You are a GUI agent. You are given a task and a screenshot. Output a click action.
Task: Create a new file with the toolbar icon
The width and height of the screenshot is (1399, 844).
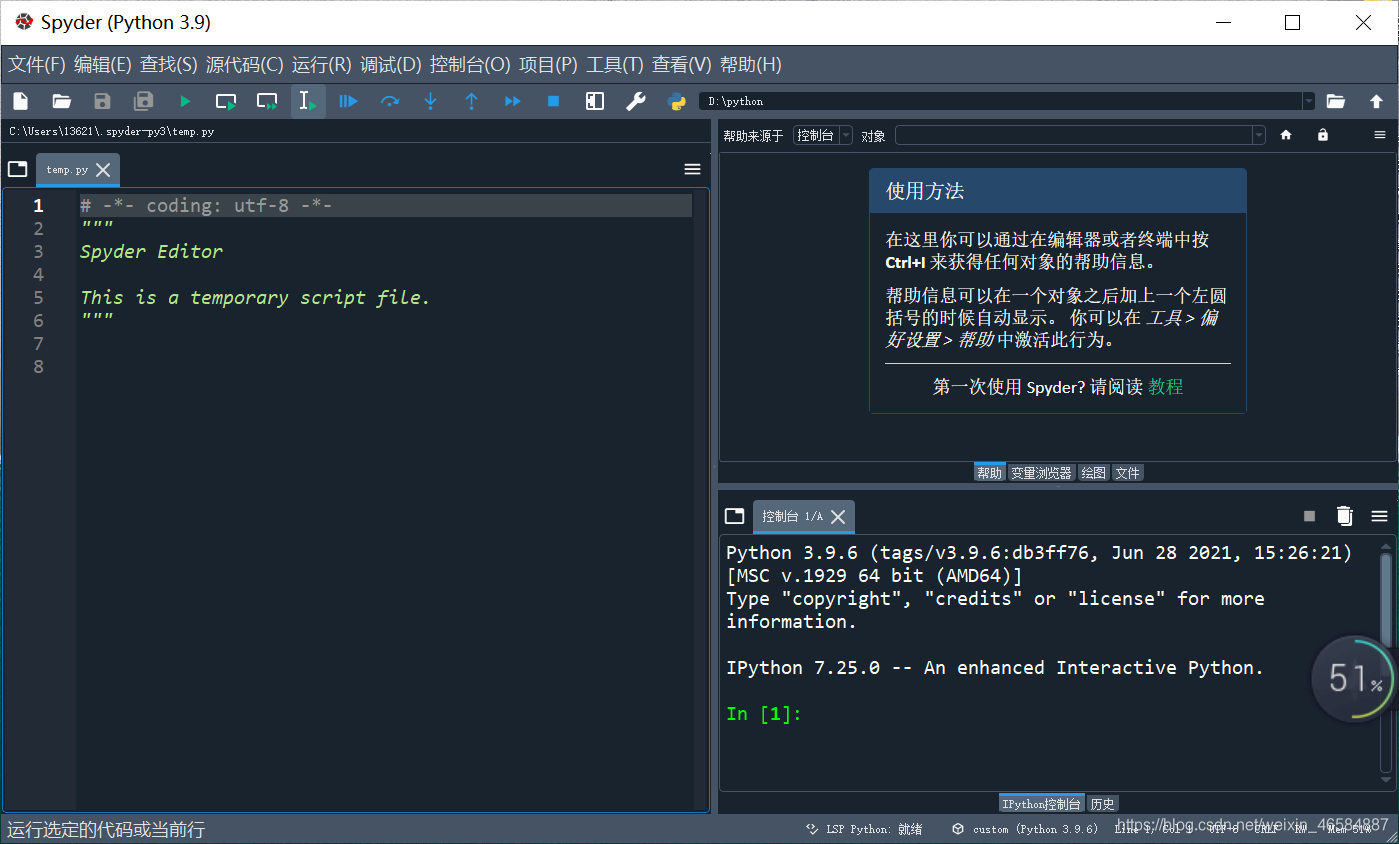coord(20,101)
